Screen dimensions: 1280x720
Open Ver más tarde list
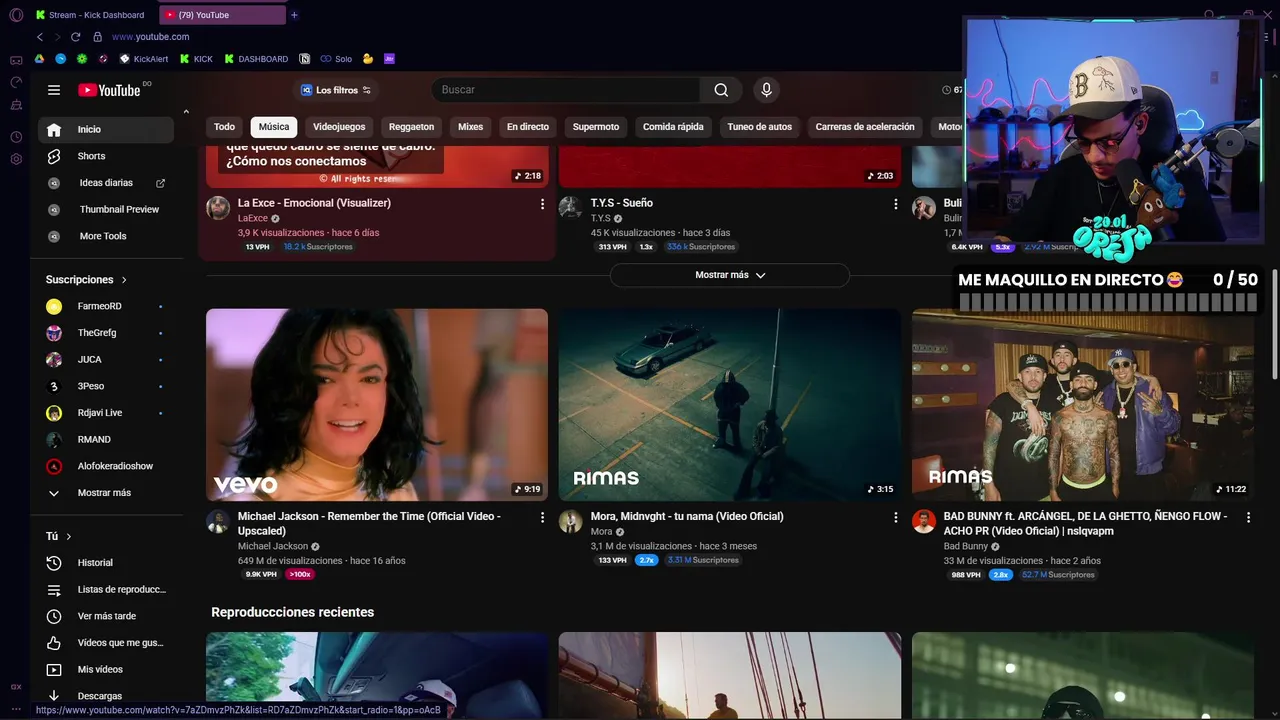(106, 616)
